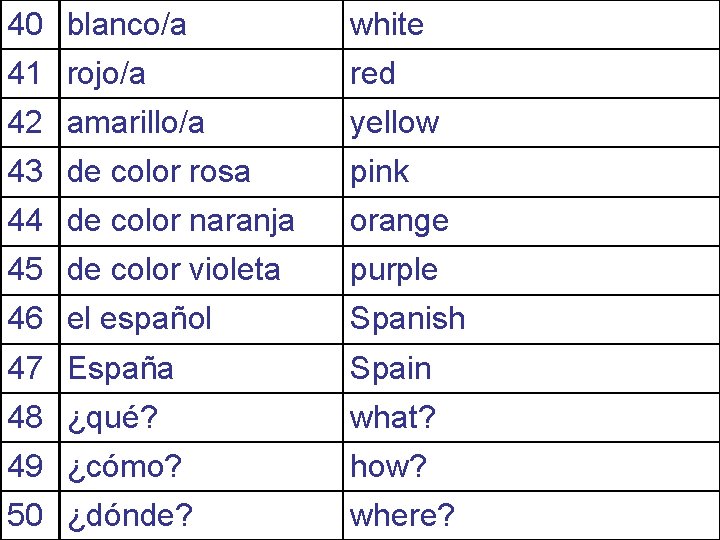The height and width of the screenshot is (540, 720).
Task: Click the word "España"
Action: 120,368
